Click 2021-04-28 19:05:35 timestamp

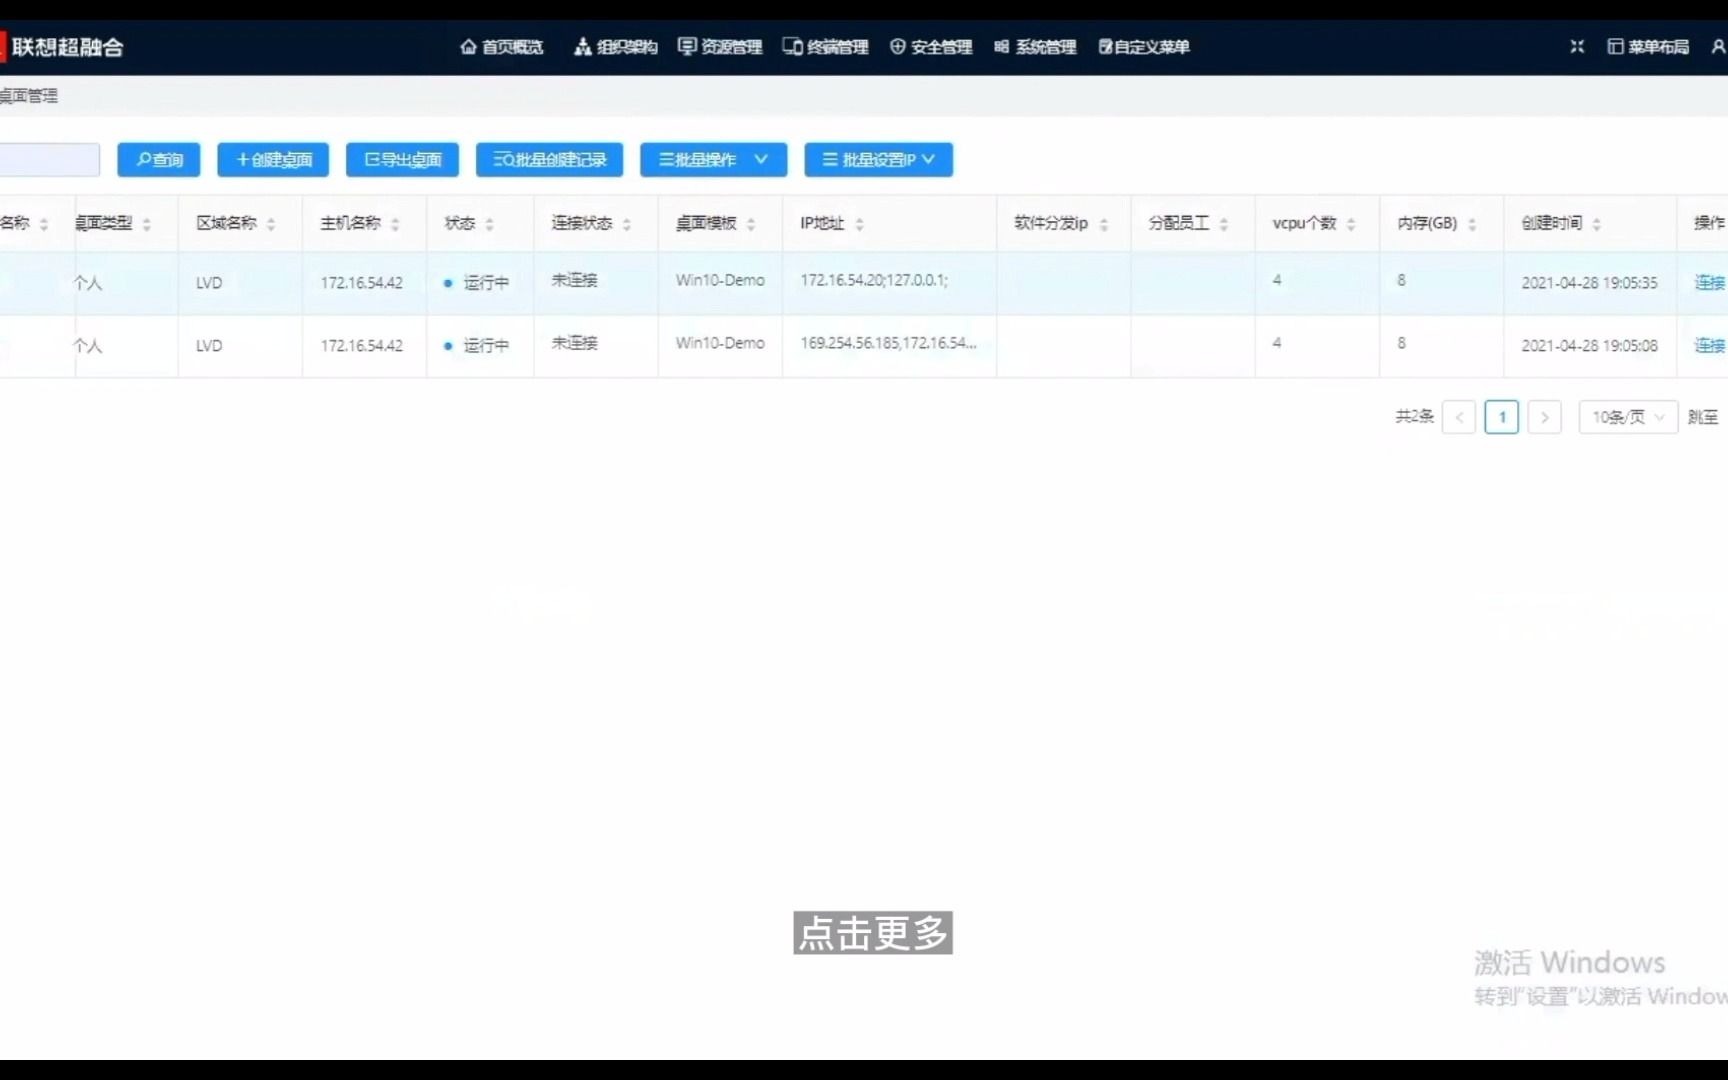[1589, 283]
